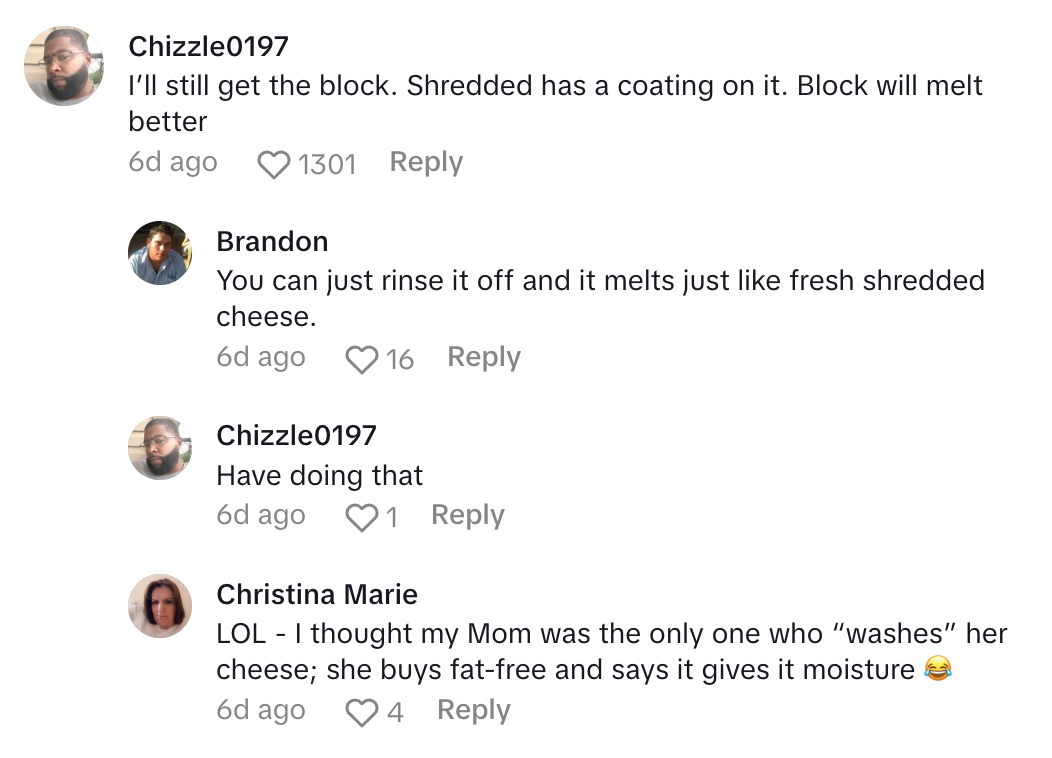Reply to Brandon's comment
The image size is (1052, 758).
[x=484, y=357]
